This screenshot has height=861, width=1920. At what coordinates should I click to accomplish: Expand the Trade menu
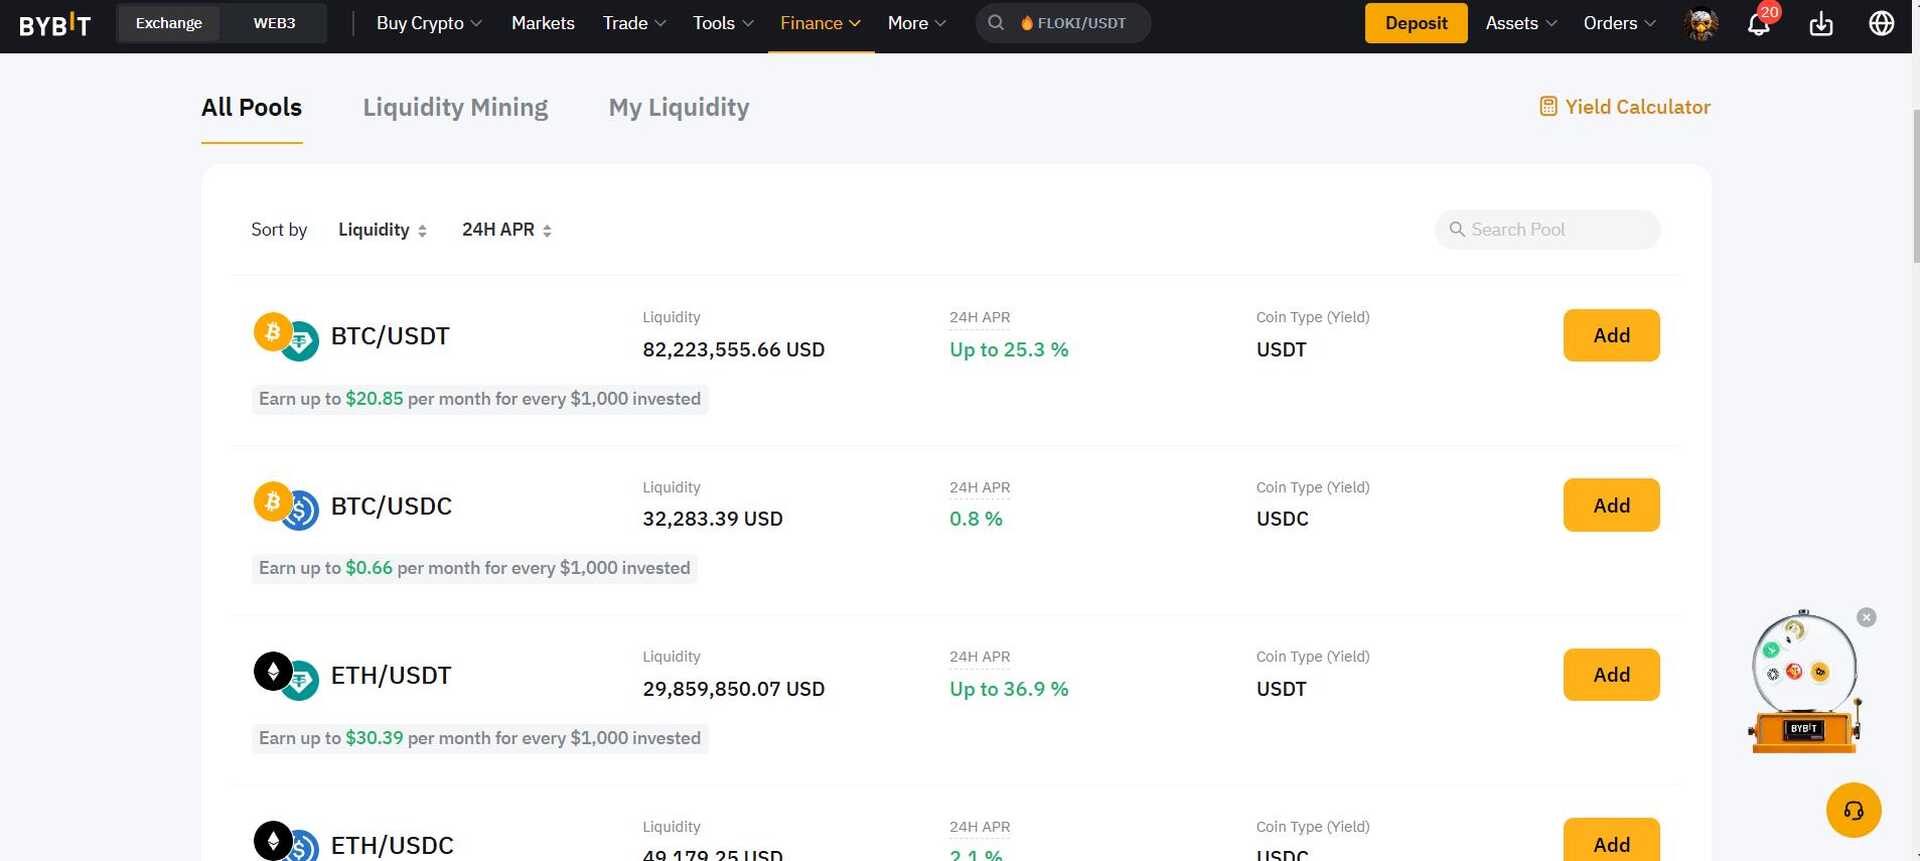tap(634, 23)
